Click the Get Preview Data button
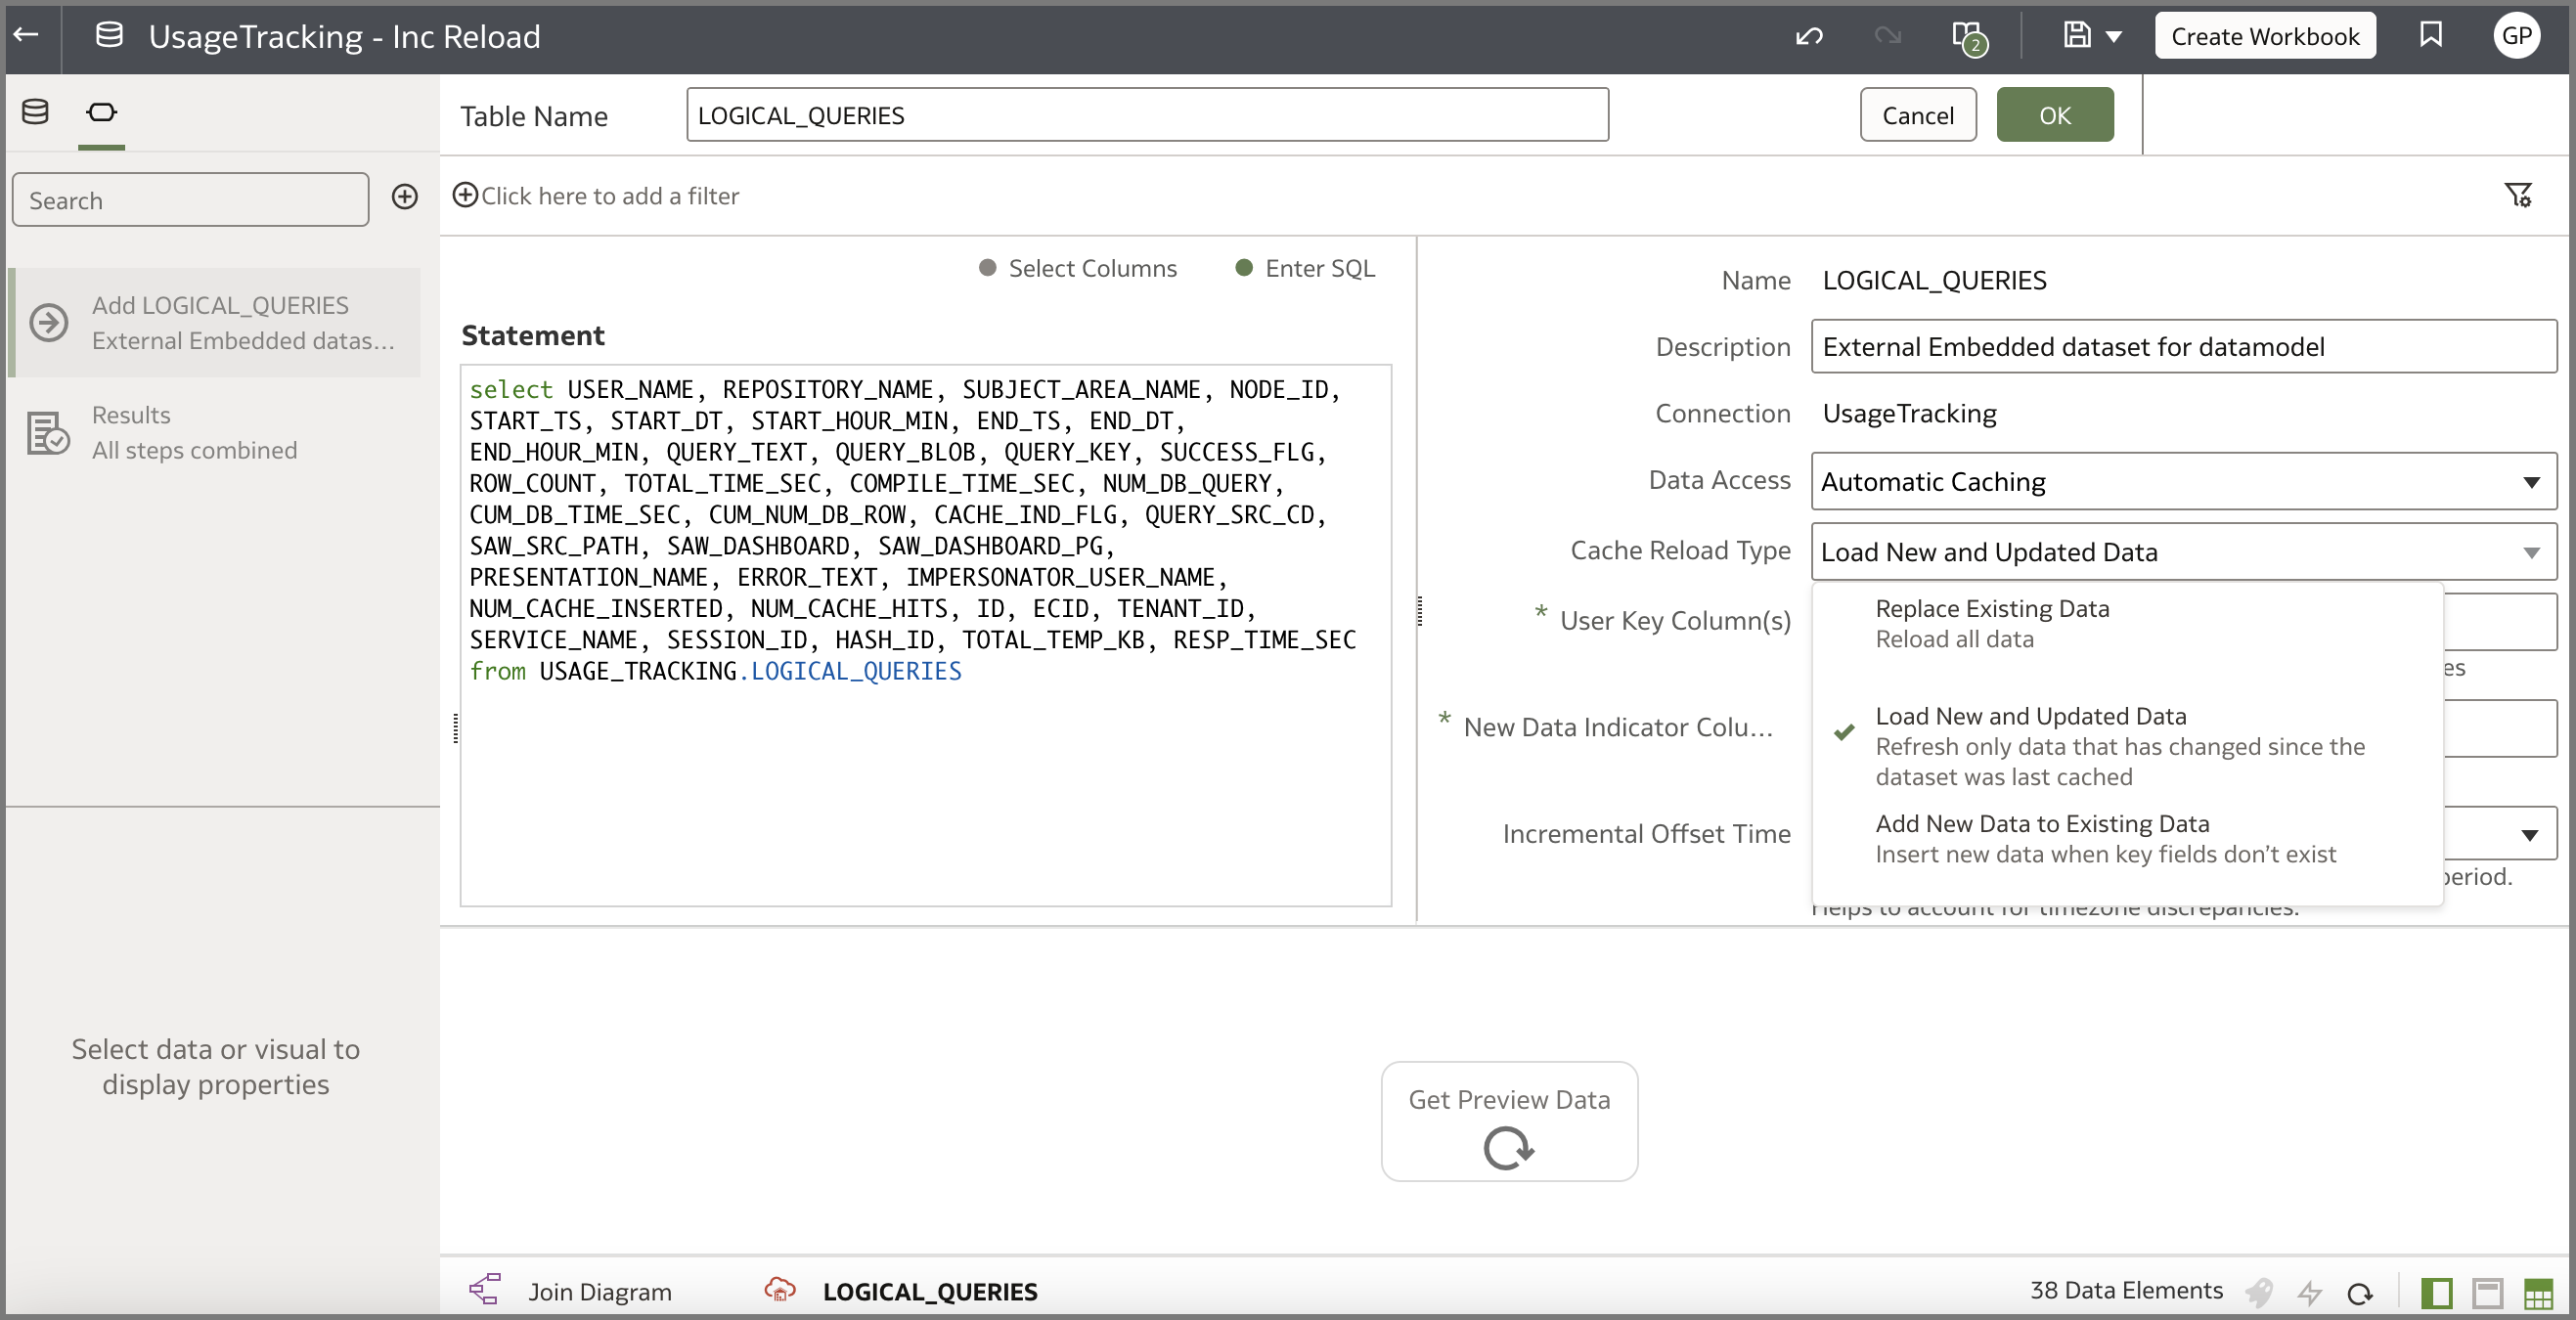Screen dimensions: 2576x1320 pyautogui.click(x=1508, y=1120)
